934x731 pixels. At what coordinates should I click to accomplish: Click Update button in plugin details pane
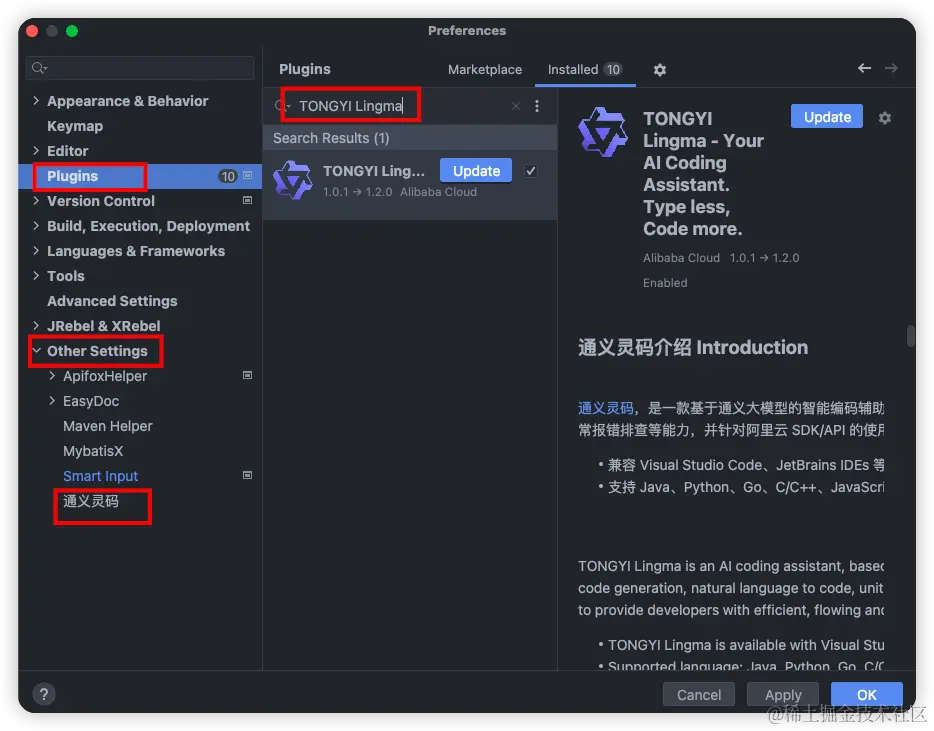[x=827, y=117]
